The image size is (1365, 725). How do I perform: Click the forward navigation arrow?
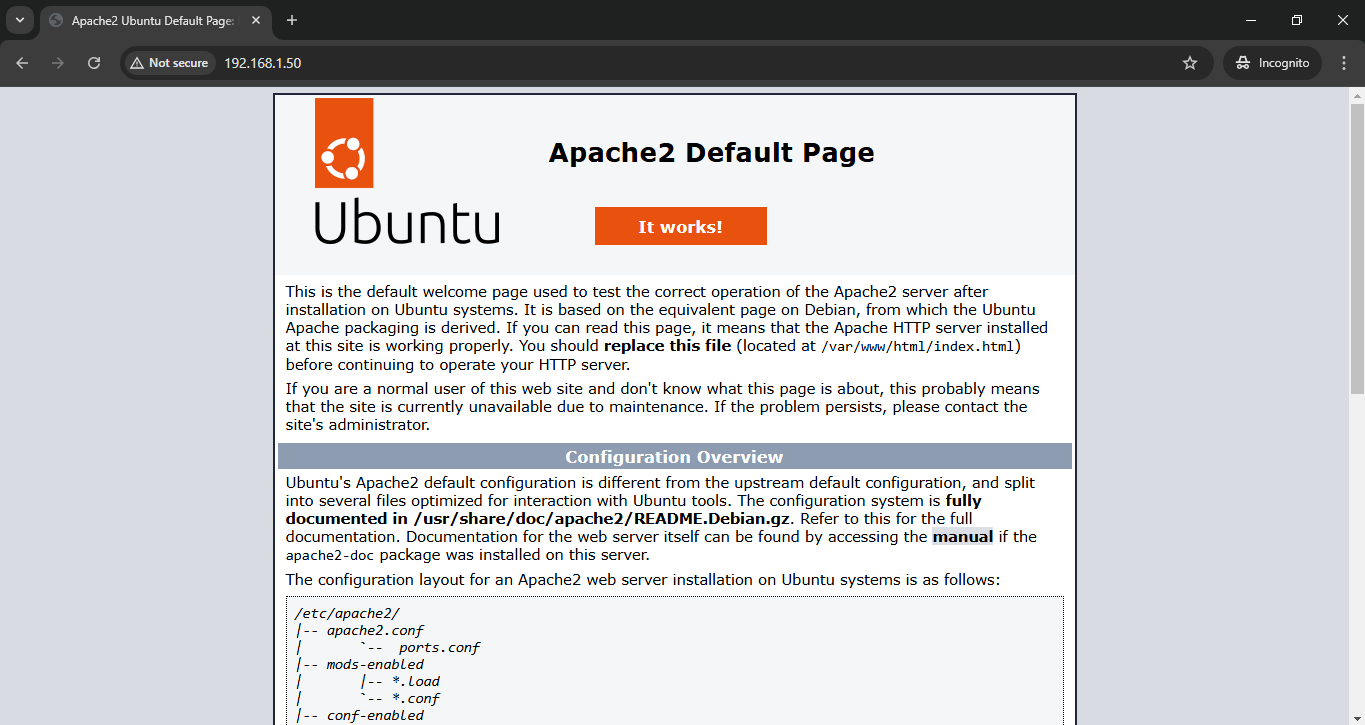pos(58,63)
